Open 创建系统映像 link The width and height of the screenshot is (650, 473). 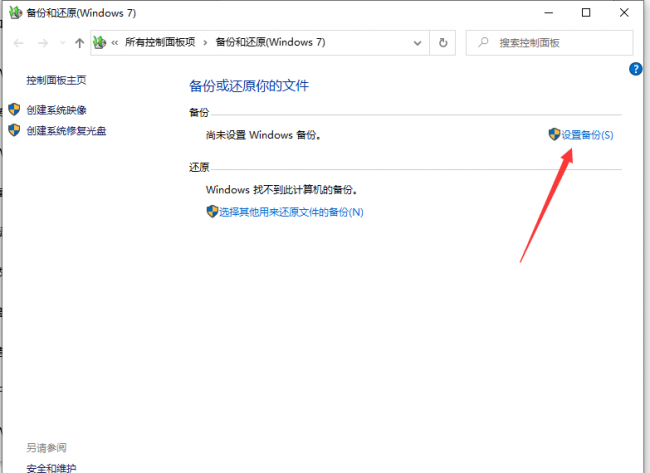(x=56, y=110)
